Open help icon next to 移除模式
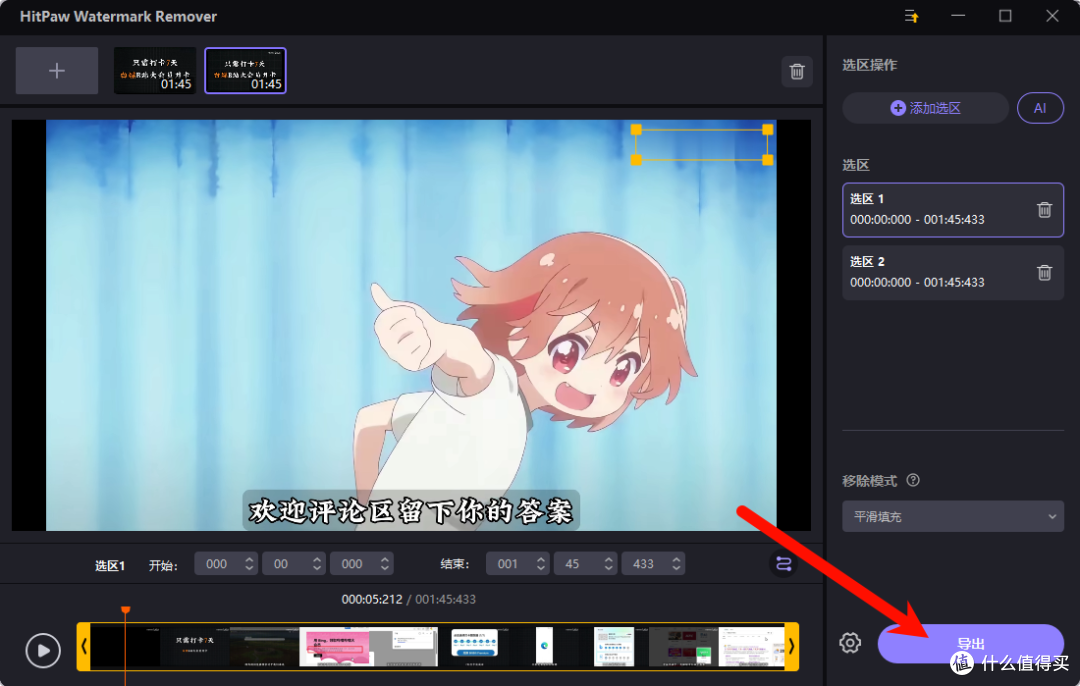Screen dimensions: 1080x686 coord(913,480)
